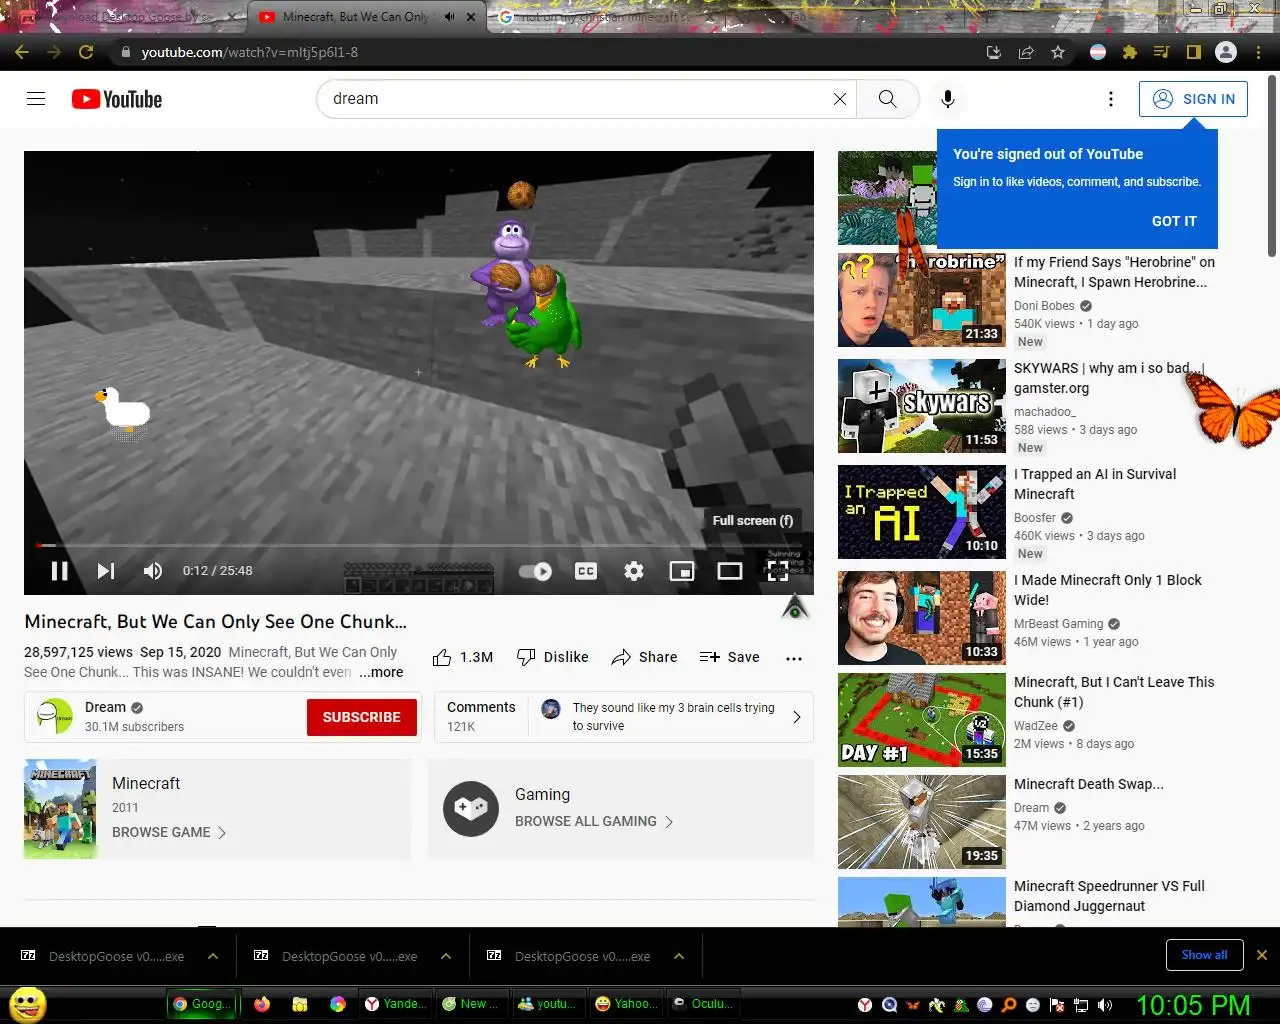Screen dimensions: 1280x1024
Task: Open the YouTube settings three-dot menu
Action: [1110, 99]
